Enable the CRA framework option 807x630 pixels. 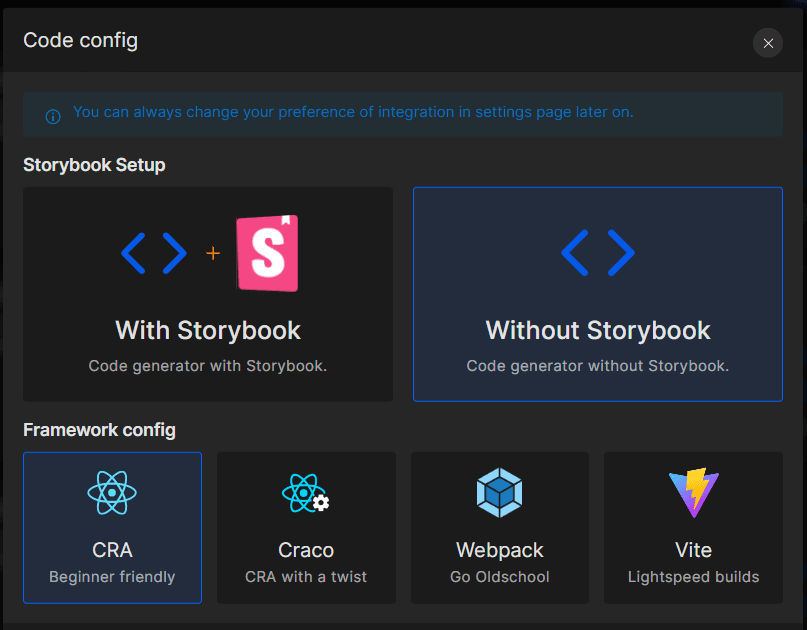112,528
